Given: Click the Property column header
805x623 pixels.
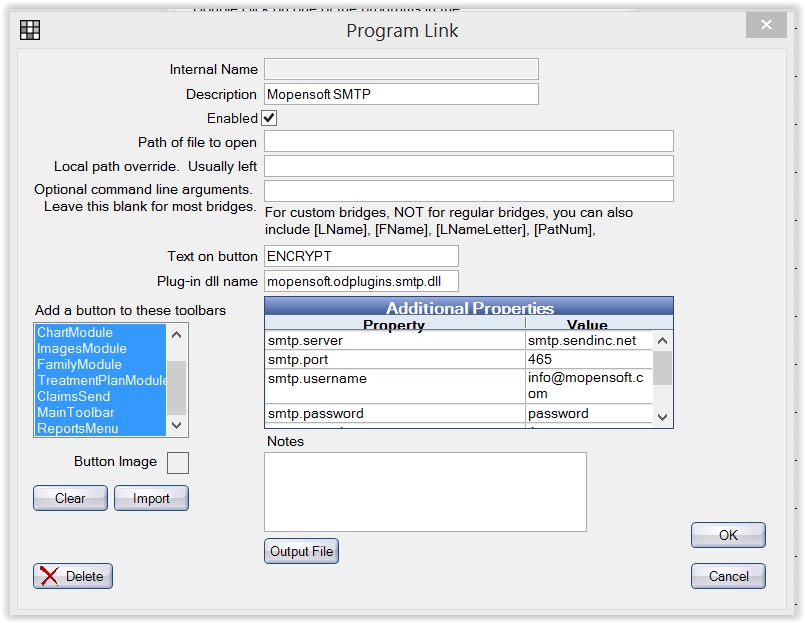Looking at the screenshot, I should coord(394,324).
